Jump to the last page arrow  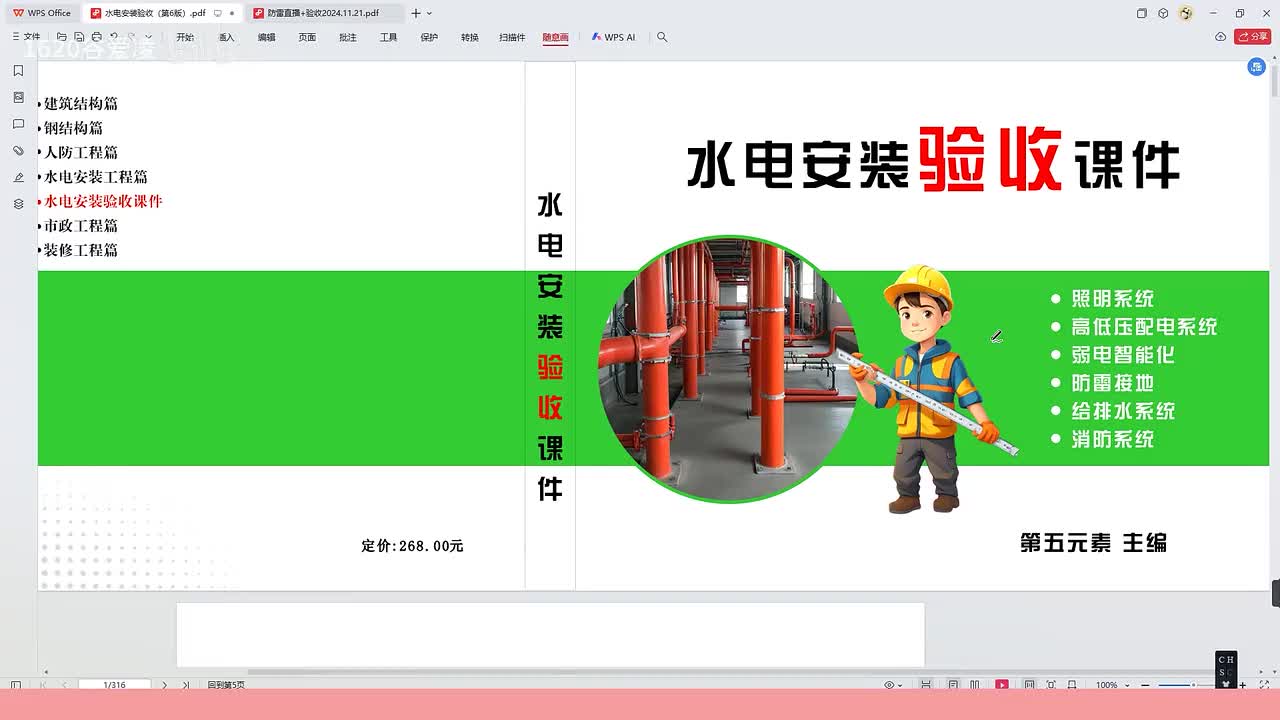tap(186, 685)
